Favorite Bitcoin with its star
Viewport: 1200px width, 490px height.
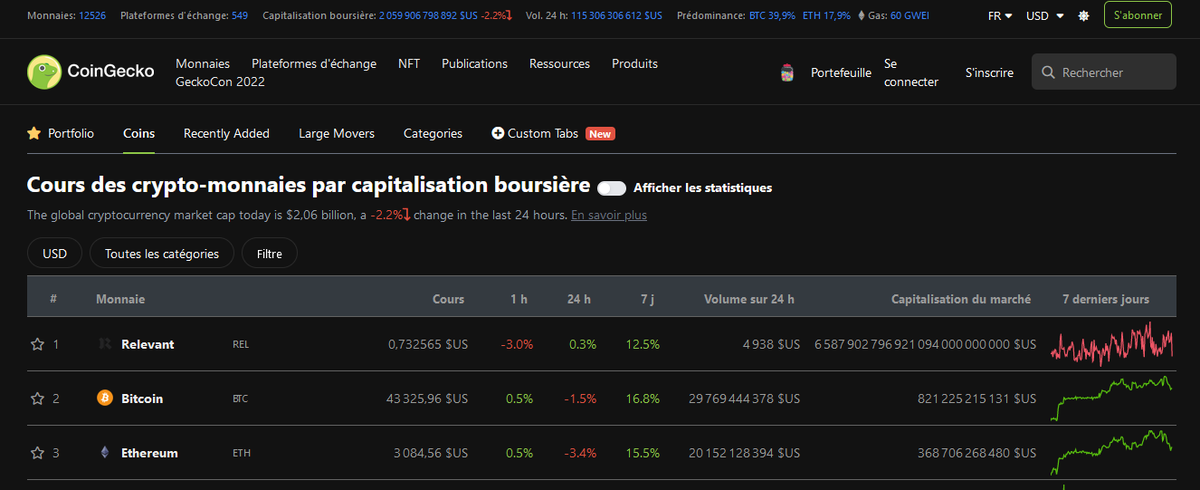(x=37, y=398)
